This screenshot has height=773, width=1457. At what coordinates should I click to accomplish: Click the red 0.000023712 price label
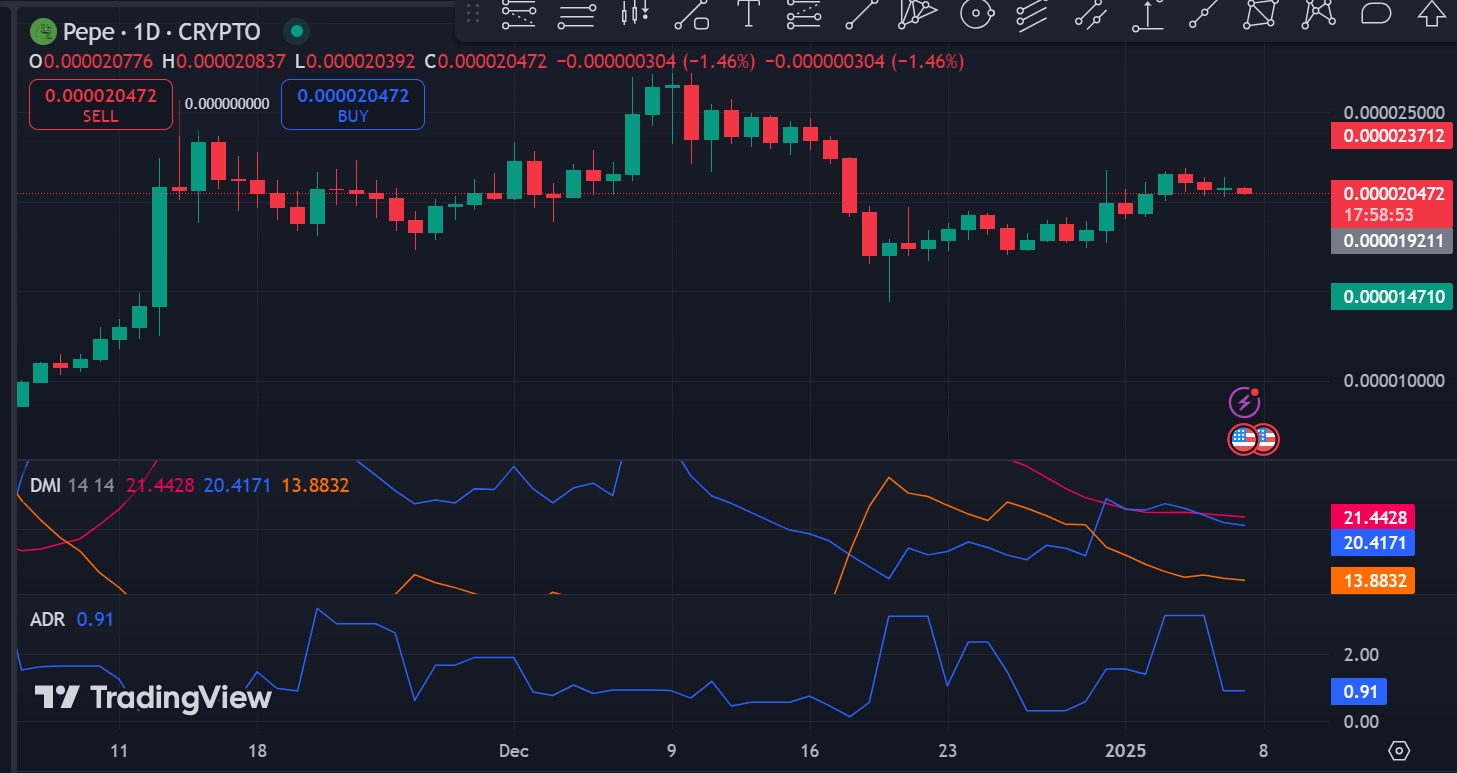click(x=1391, y=136)
